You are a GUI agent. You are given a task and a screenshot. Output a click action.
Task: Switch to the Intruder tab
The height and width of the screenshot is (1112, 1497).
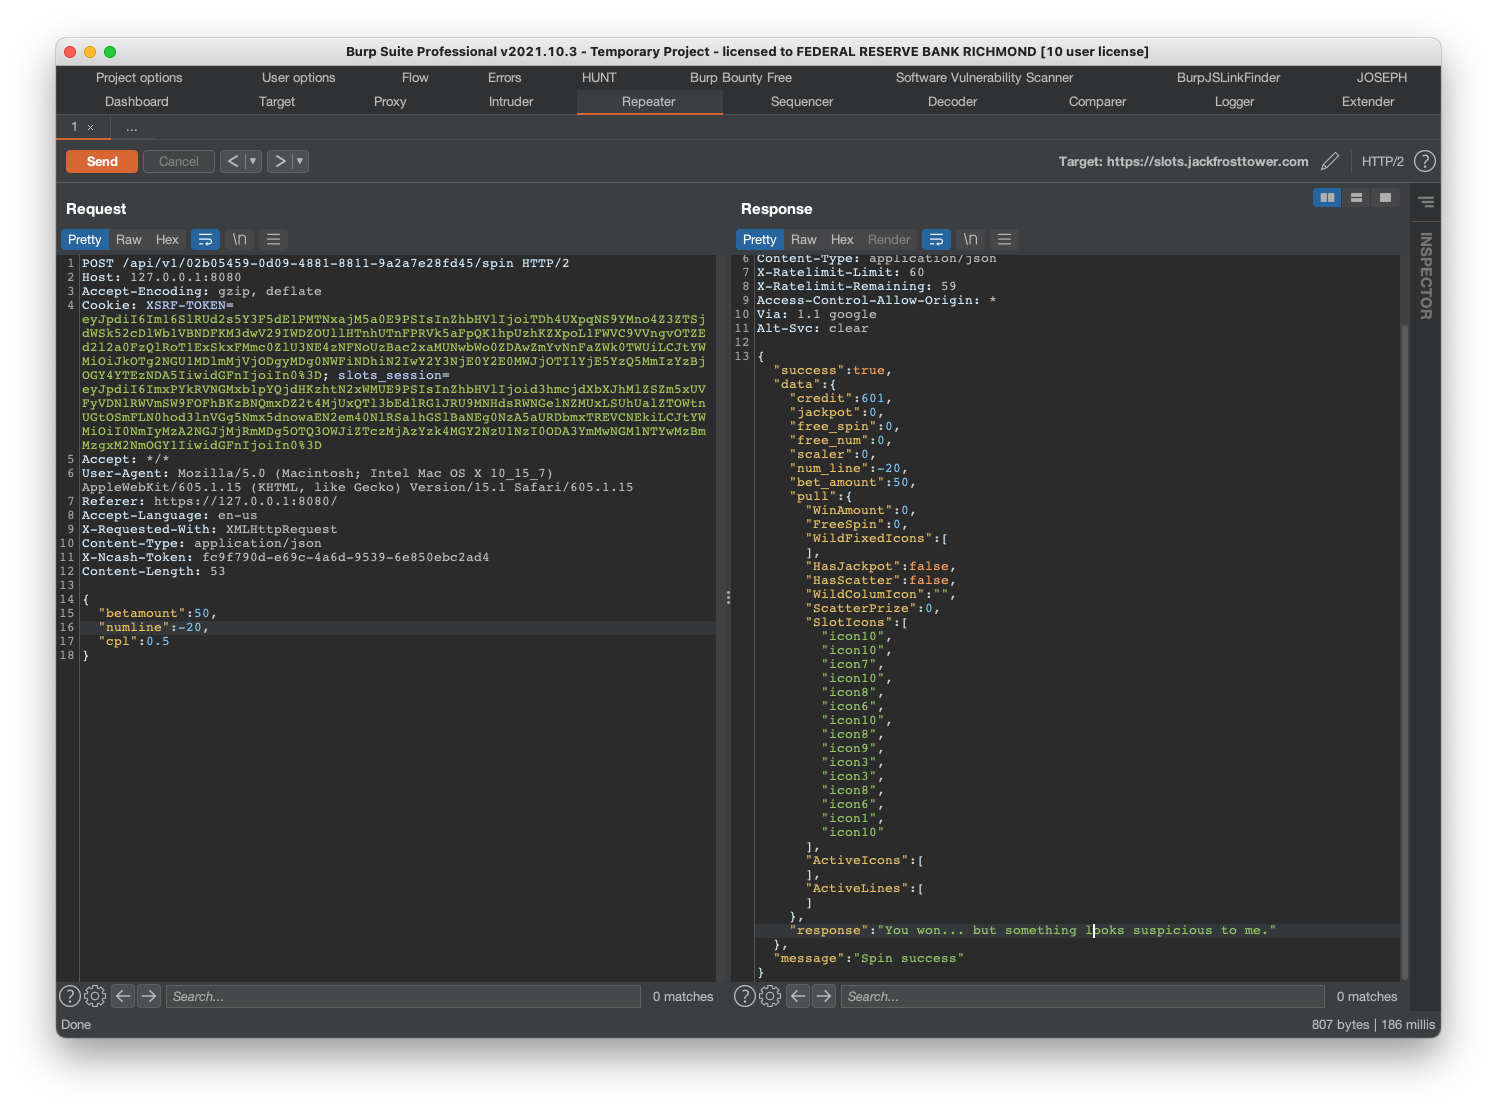coord(511,101)
